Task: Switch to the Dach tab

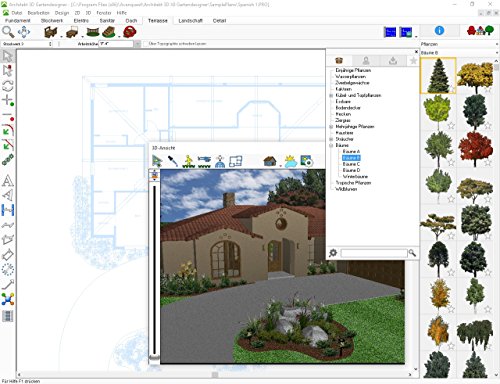Action: (x=131, y=21)
